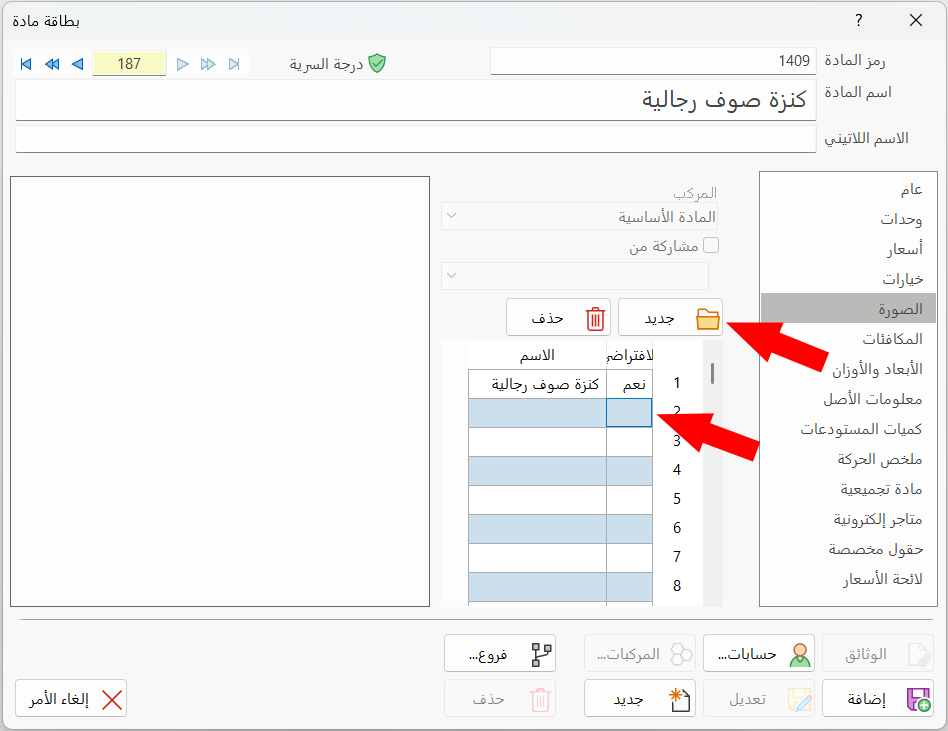Click the item name field كنزة صوف رجالية

click(416, 100)
